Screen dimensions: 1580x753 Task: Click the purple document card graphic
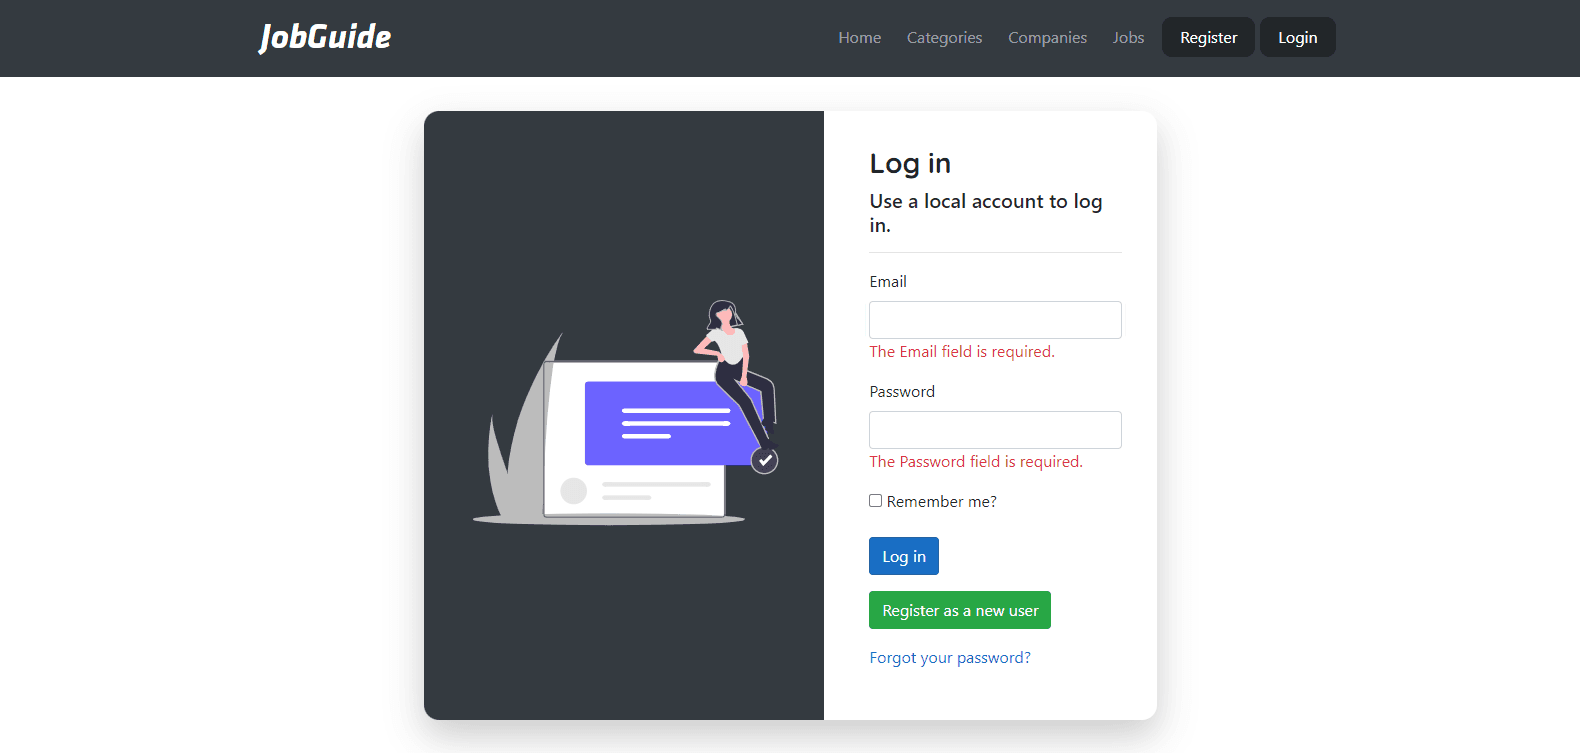click(x=670, y=423)
